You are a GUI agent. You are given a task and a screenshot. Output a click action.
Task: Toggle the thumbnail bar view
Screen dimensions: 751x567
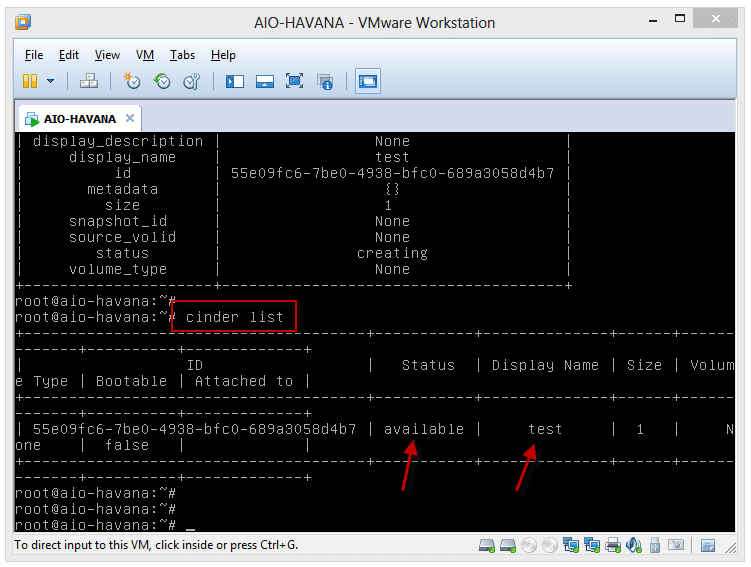tap(265, 81)
